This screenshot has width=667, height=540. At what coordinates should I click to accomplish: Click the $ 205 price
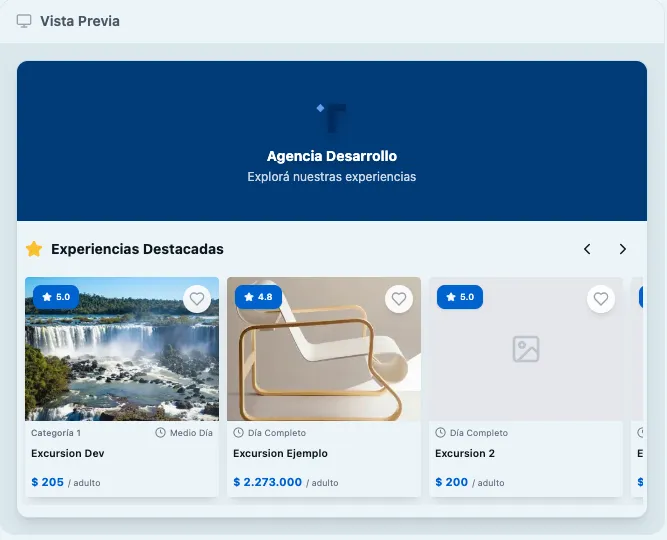pos(48,482)
